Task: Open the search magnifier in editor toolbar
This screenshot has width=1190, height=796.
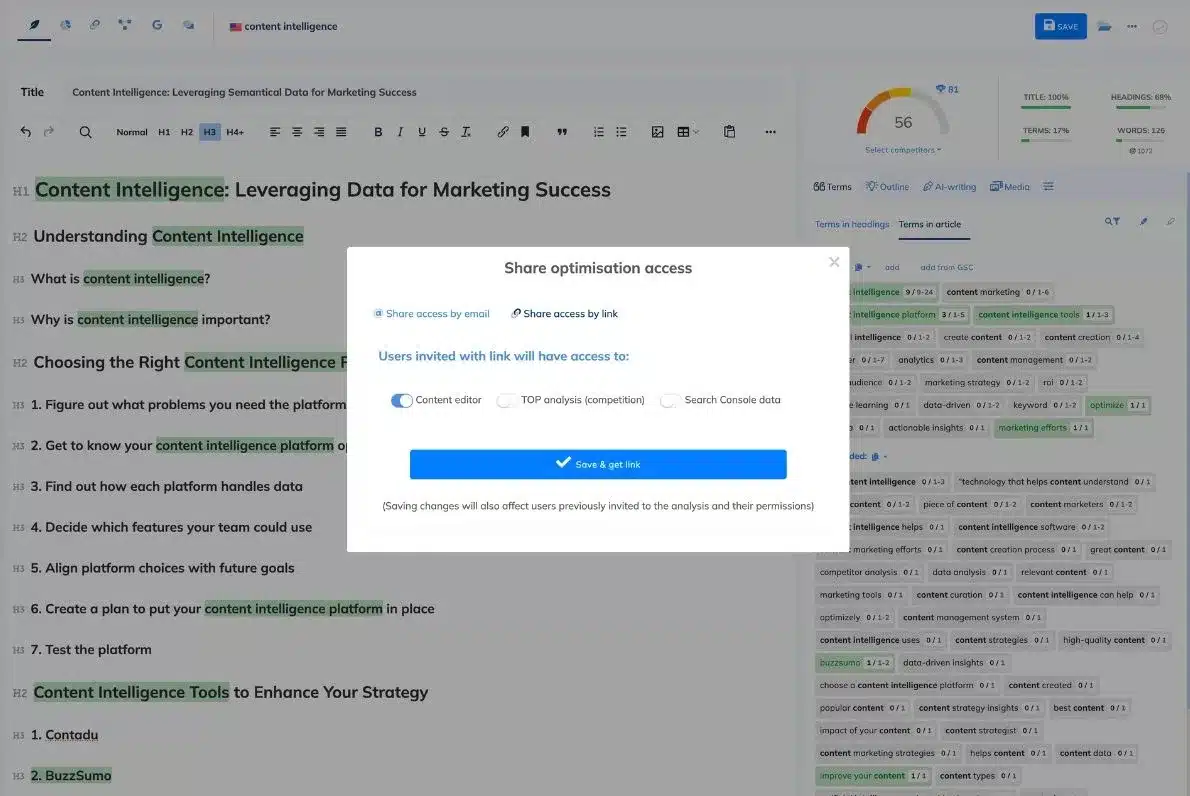Action: (x=85, y=132)
